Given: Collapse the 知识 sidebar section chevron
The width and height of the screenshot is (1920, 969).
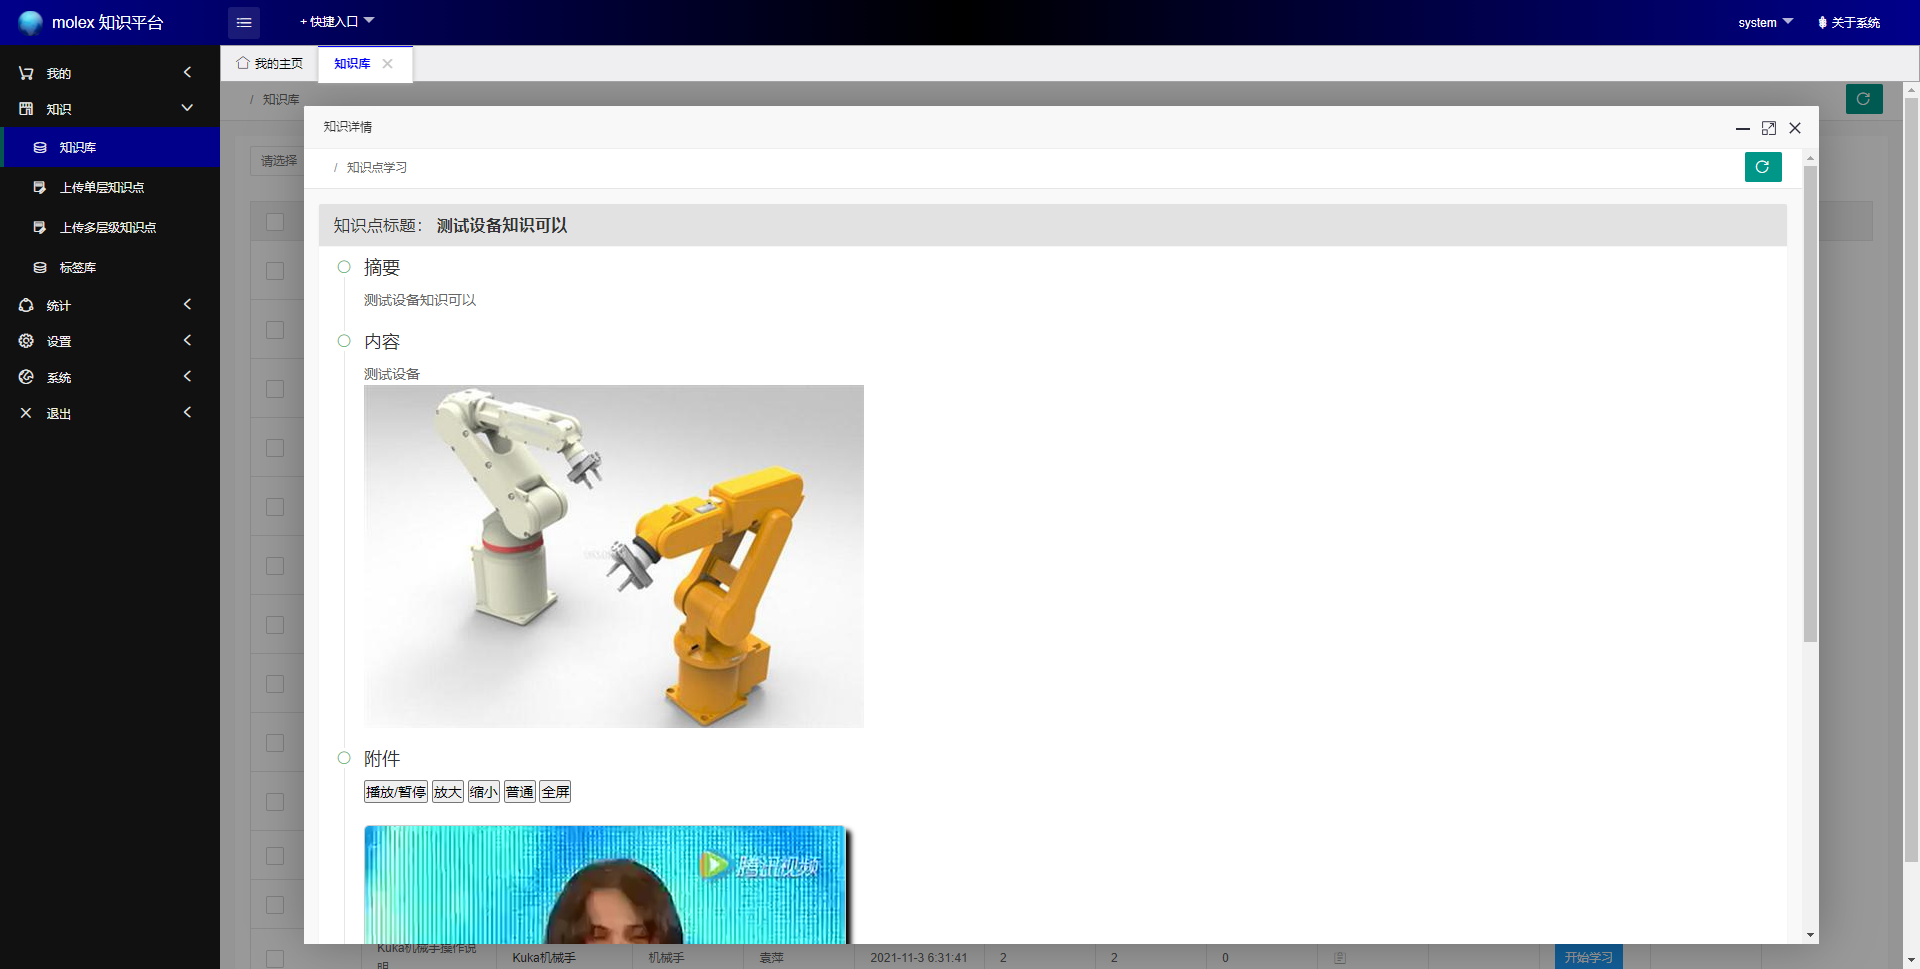Looking at the screenshot, I should tap(187, 108).
